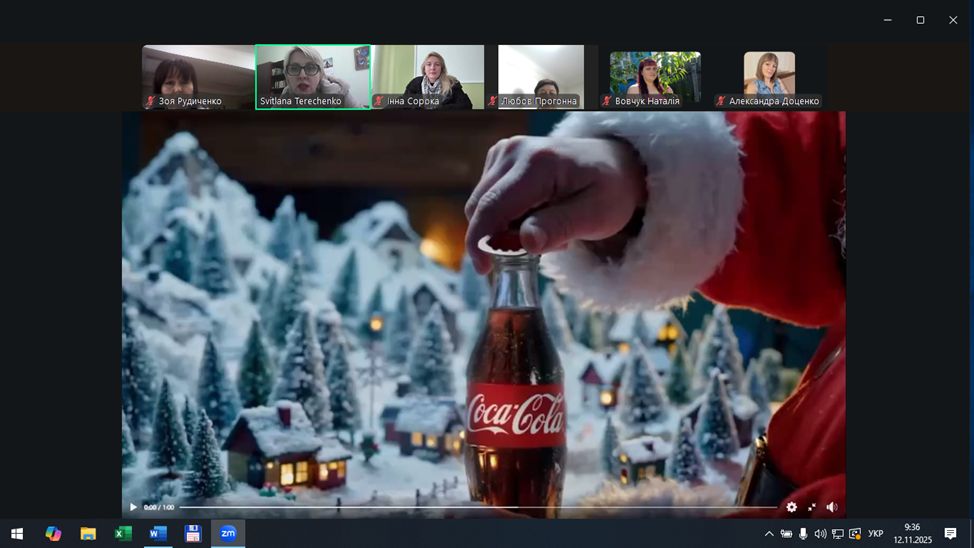Toggle fullscreen on the video player
Viewport: 974px width, 548px height.
812,507
